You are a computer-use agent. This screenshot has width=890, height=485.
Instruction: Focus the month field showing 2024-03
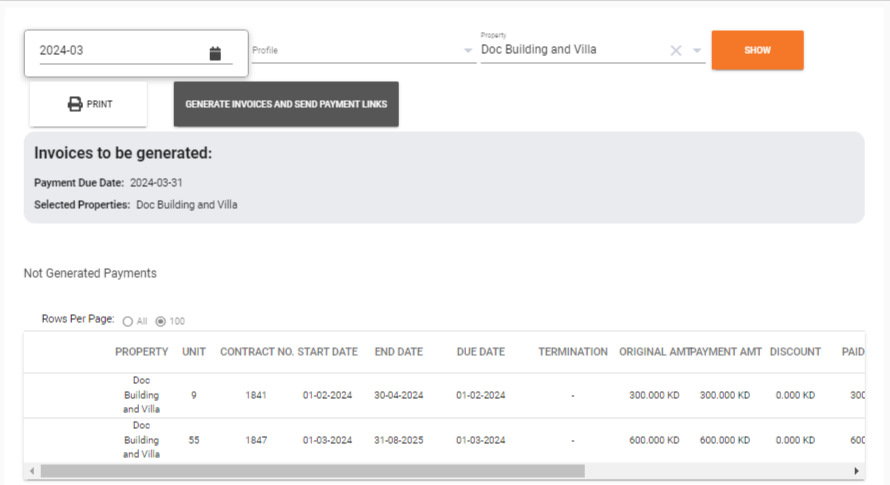120,51
